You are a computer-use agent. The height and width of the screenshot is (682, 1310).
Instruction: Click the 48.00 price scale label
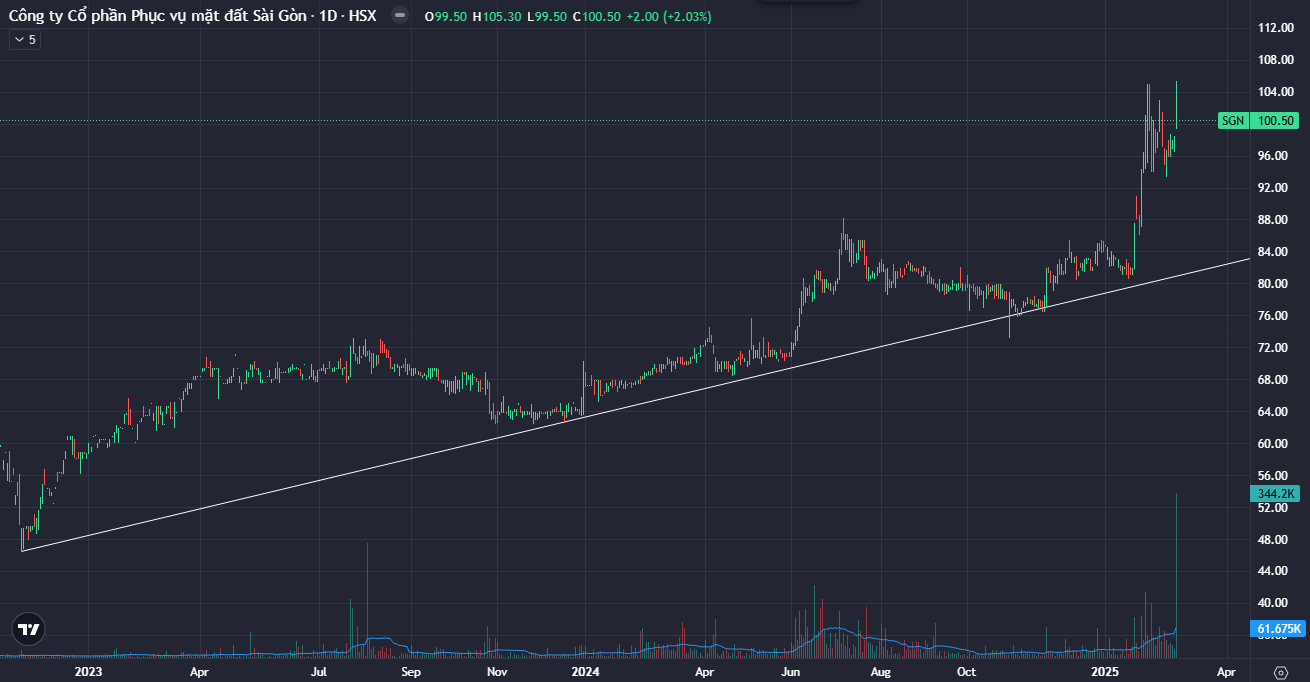point(1275,540)
